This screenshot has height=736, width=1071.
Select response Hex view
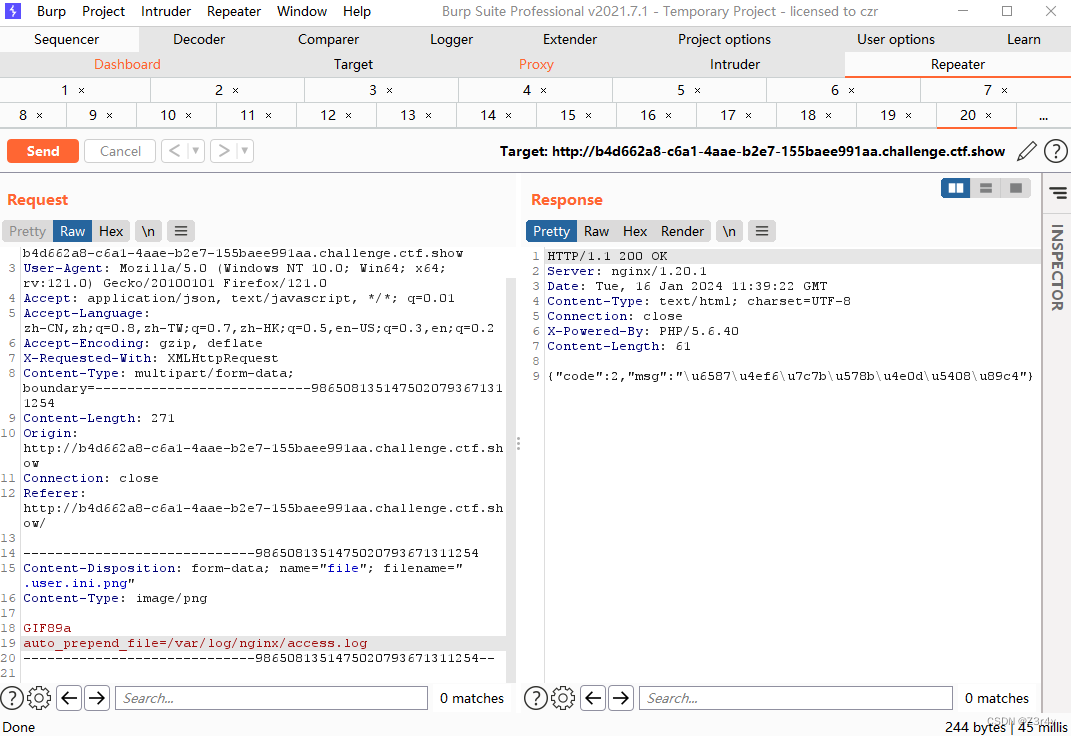click(x=635, y=231)
